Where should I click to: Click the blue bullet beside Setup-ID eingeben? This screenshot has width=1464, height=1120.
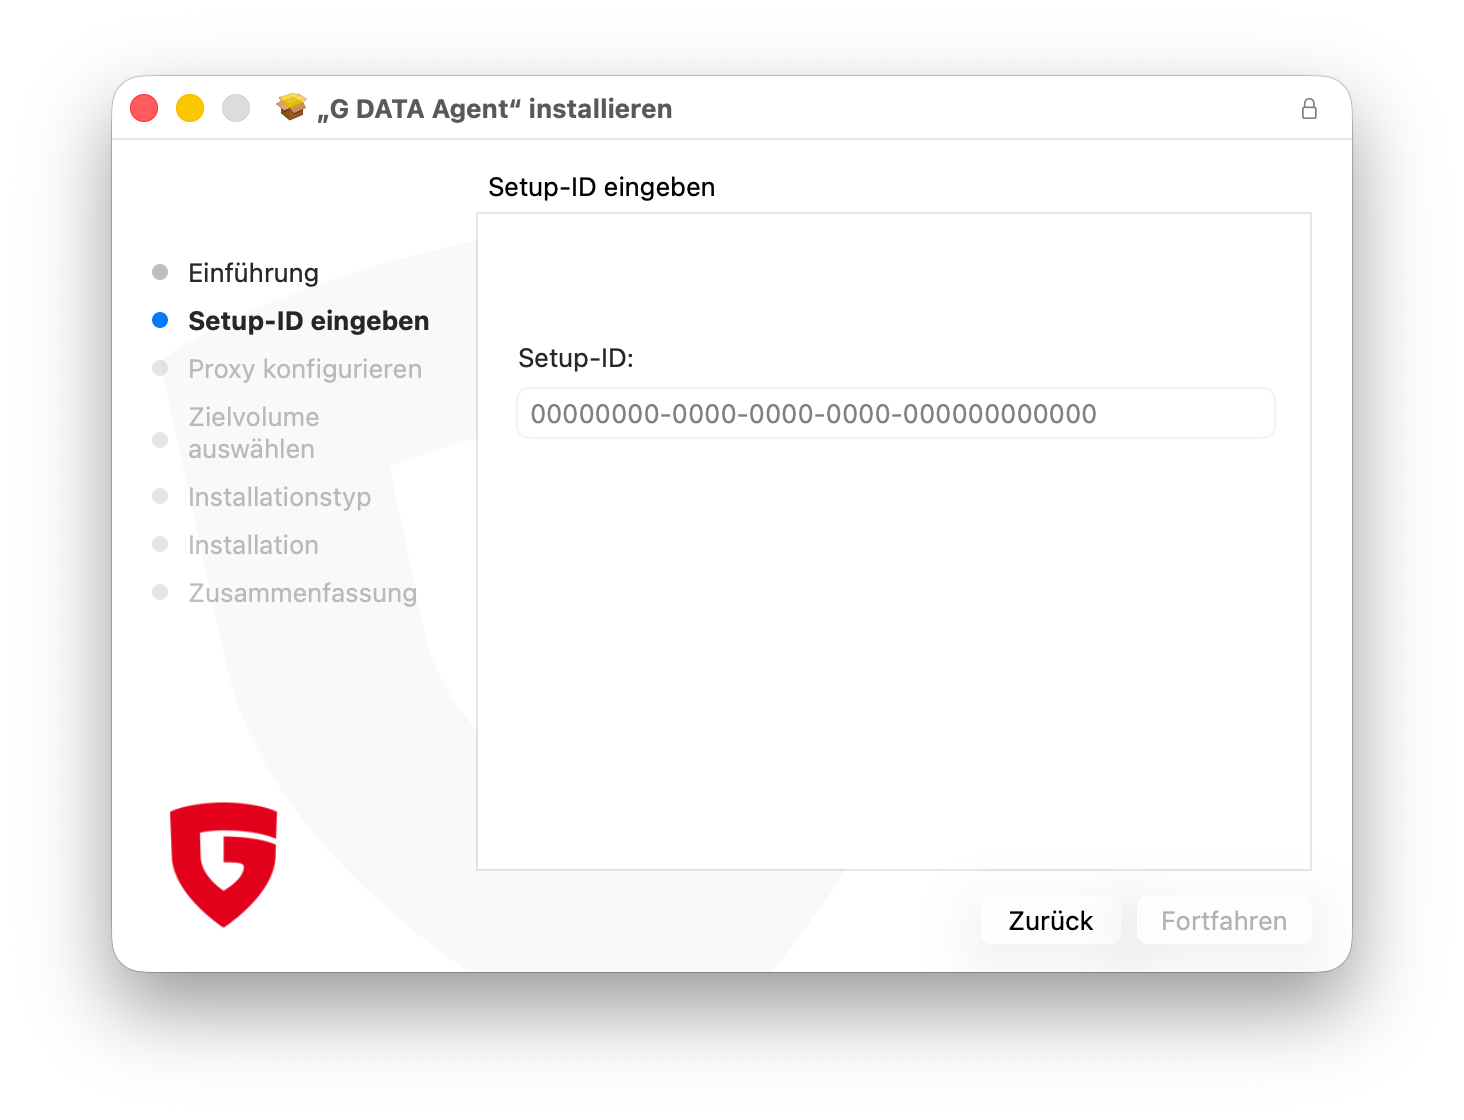(x=160, y=321)
